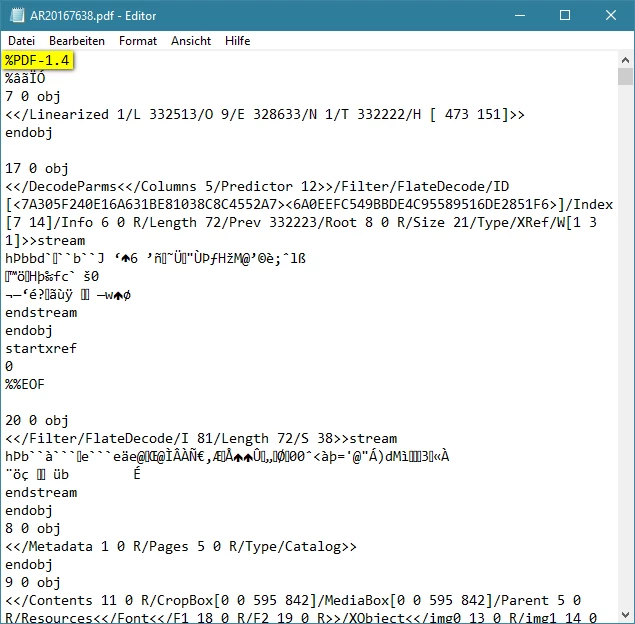
Task: Click the DecodeParms Columns 5/Predictor line
Action: (257, 187)
